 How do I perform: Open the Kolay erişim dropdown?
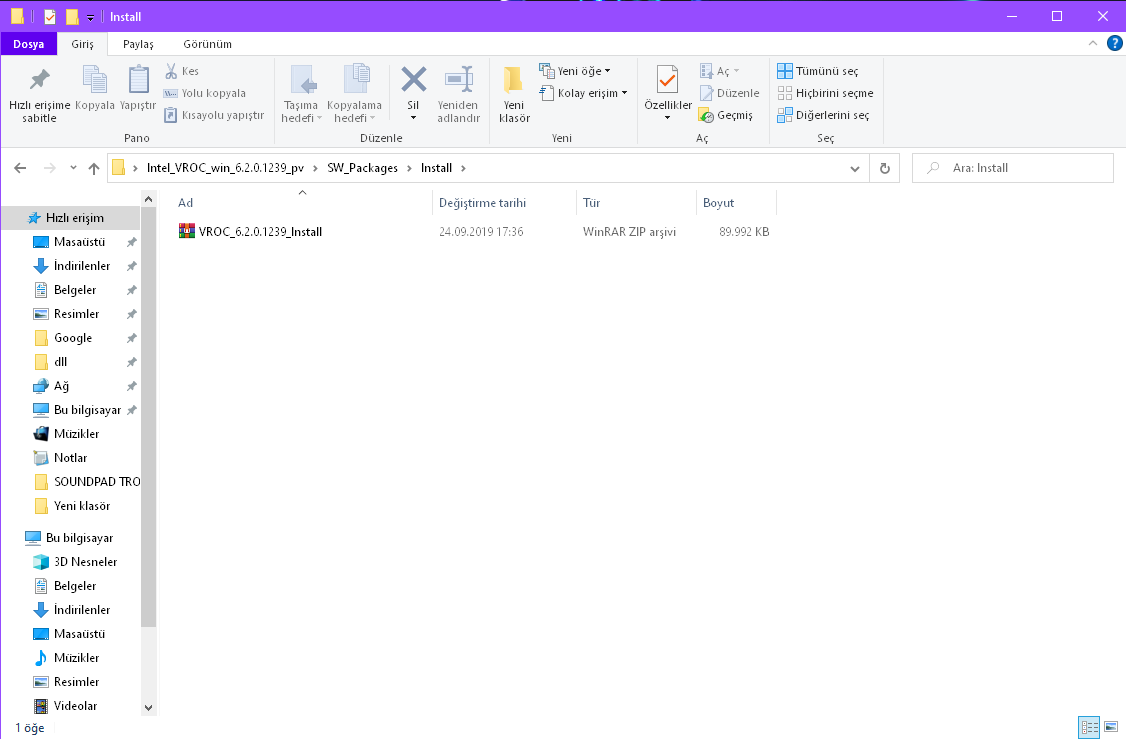[x=583, y=93]
